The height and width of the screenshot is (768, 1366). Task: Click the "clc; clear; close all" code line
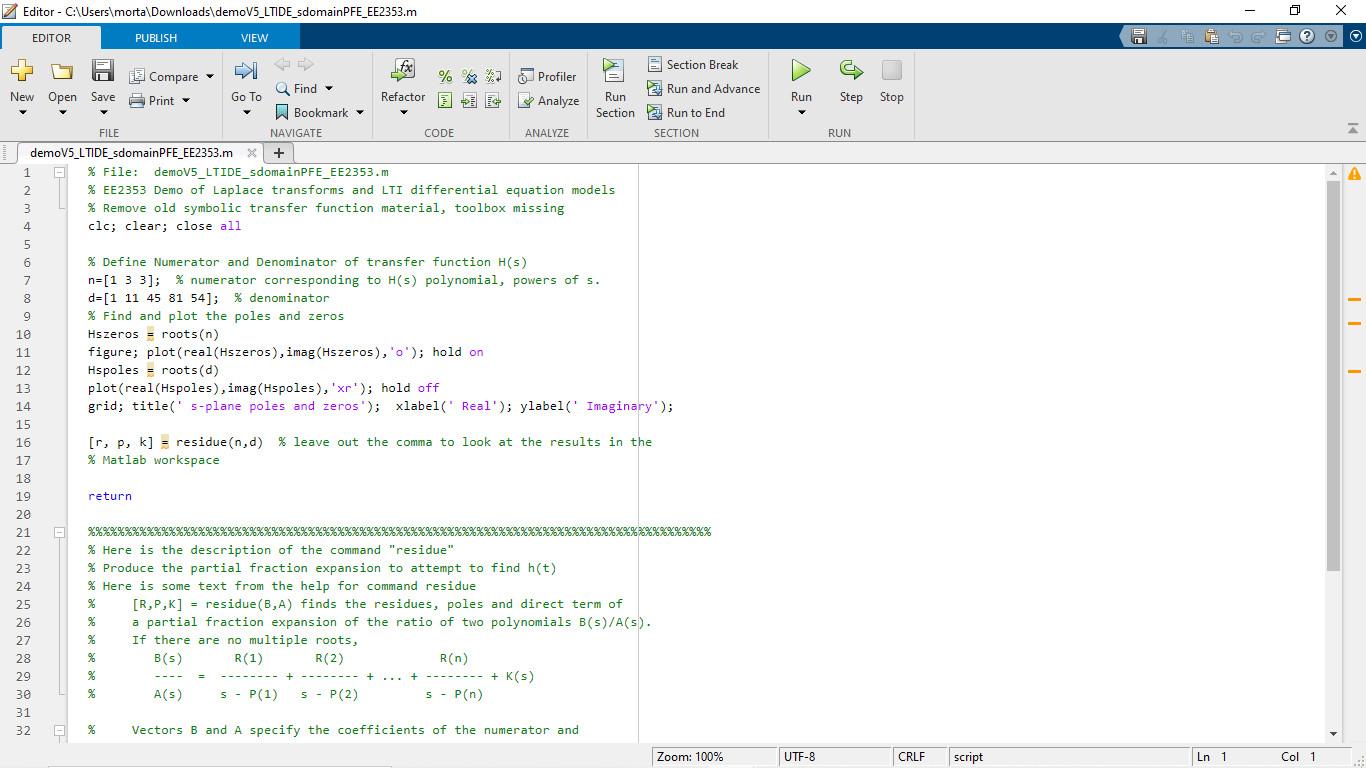[165, 226]
